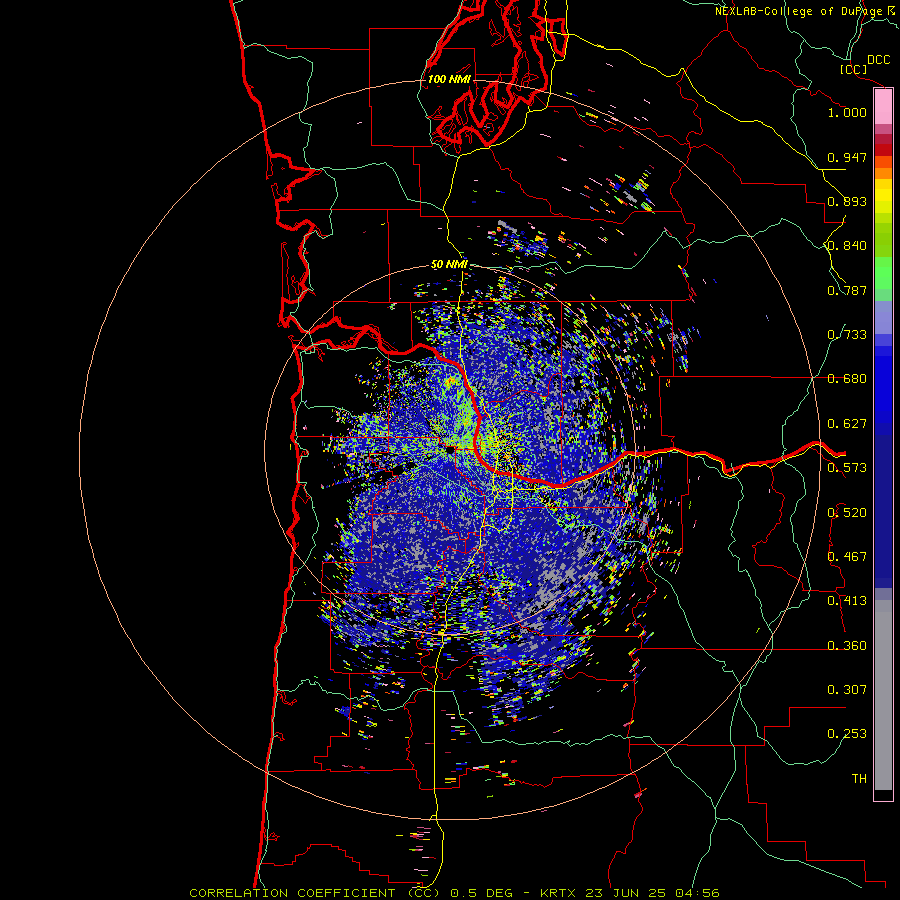Select the 0.573 scale value
The width and height of the screenshot is (900, 900).
click(x=847, y=468)
